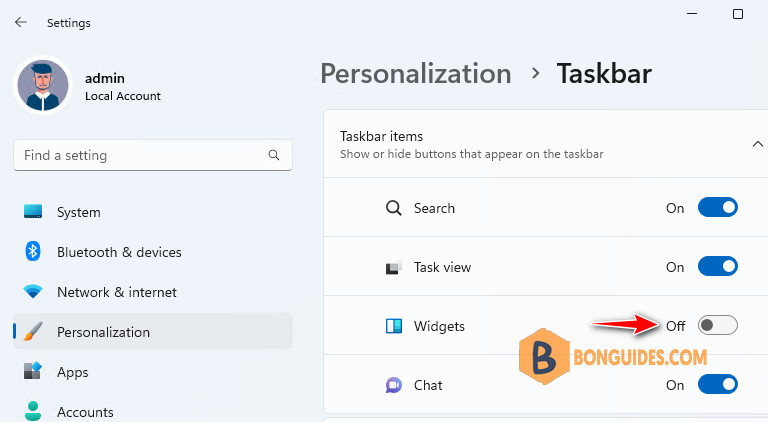Viewport: 768px width, 422px height.
Task: Collapse the Taskbar items section chevron
Action: point(757,144)
